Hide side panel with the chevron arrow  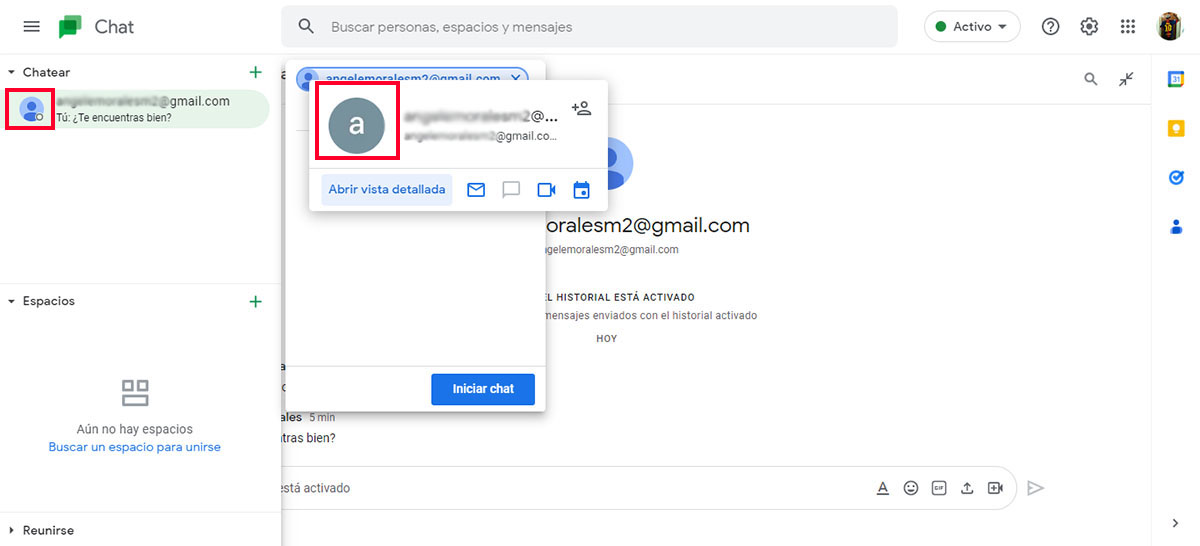click(x=1176, y=523)
